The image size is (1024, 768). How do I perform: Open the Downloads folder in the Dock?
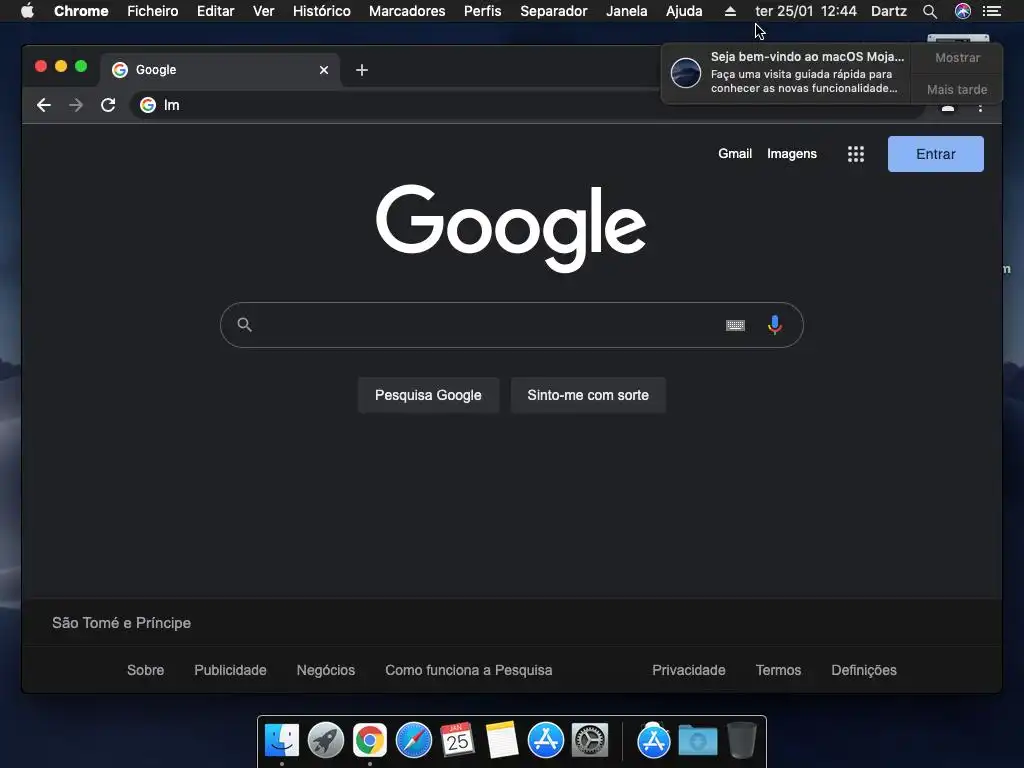pyautogui.click(x=697, y=741)
